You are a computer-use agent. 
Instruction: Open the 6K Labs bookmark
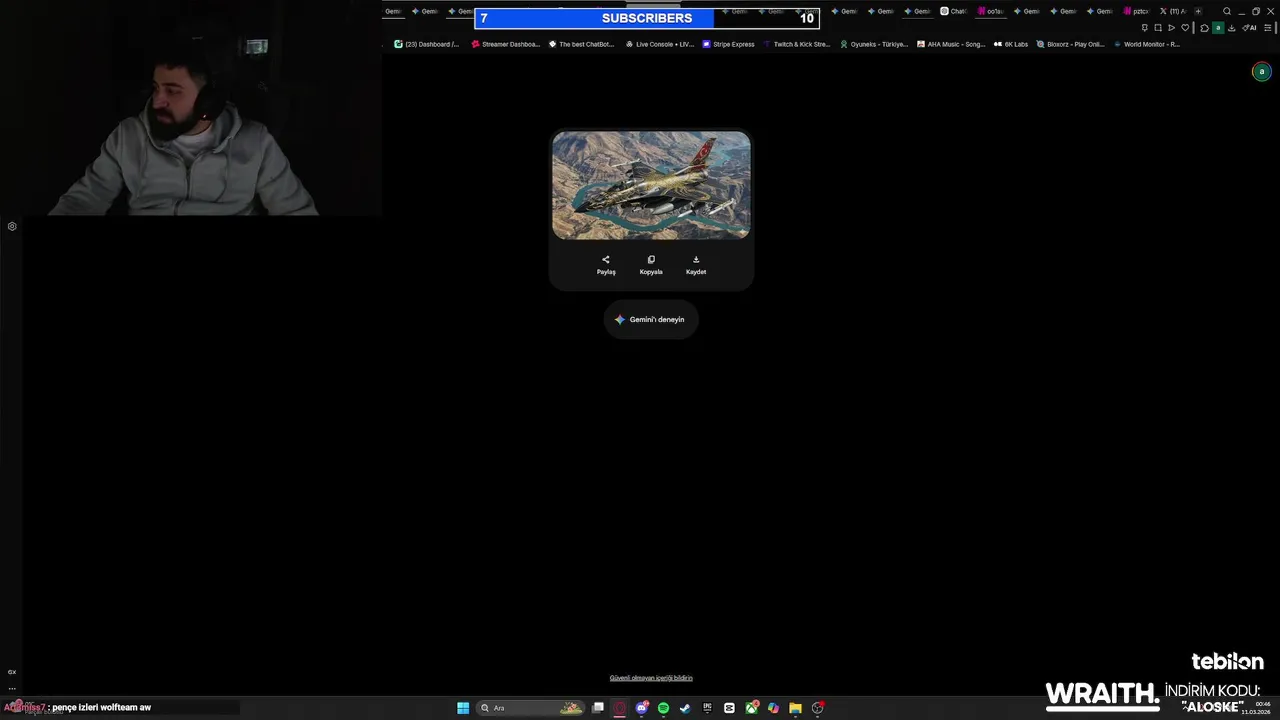pyautogui.click(x=1011, y=44)
